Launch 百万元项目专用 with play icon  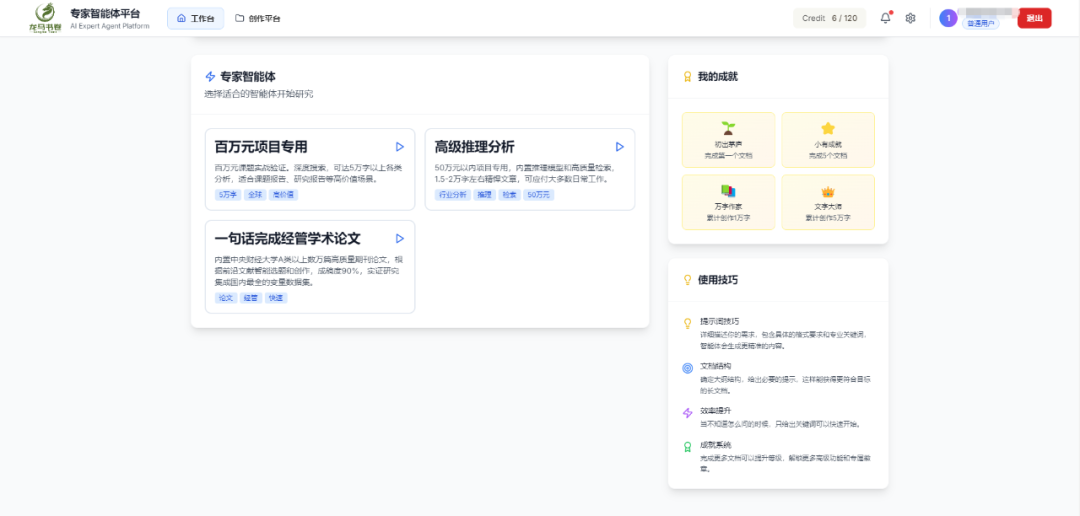pos(399,147)
